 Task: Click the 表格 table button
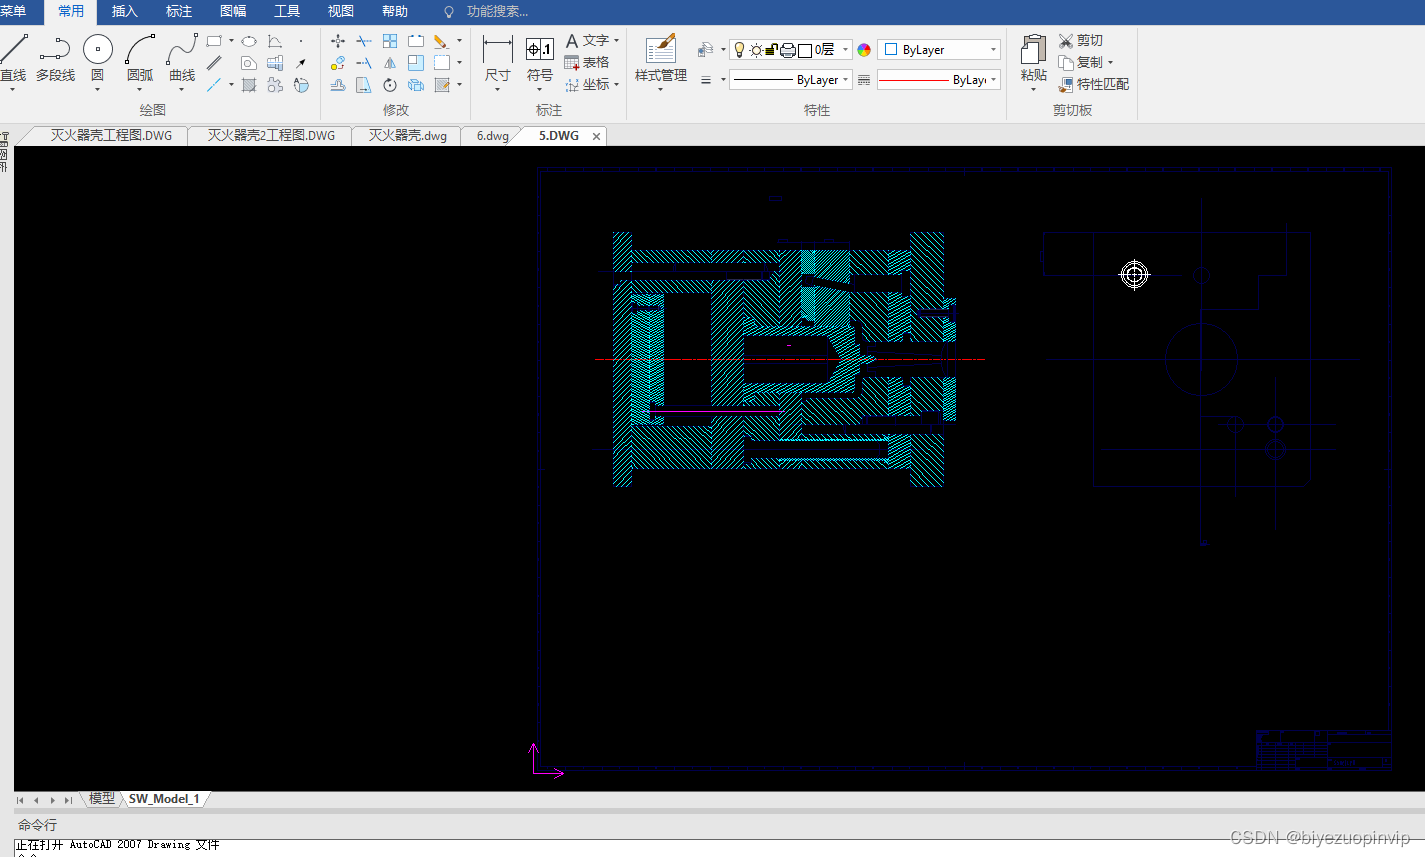[587, 63]
